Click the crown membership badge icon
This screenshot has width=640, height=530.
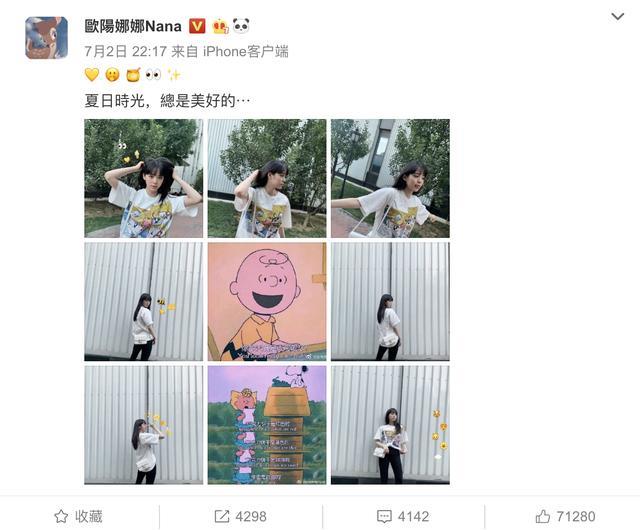tap(220, 27)
